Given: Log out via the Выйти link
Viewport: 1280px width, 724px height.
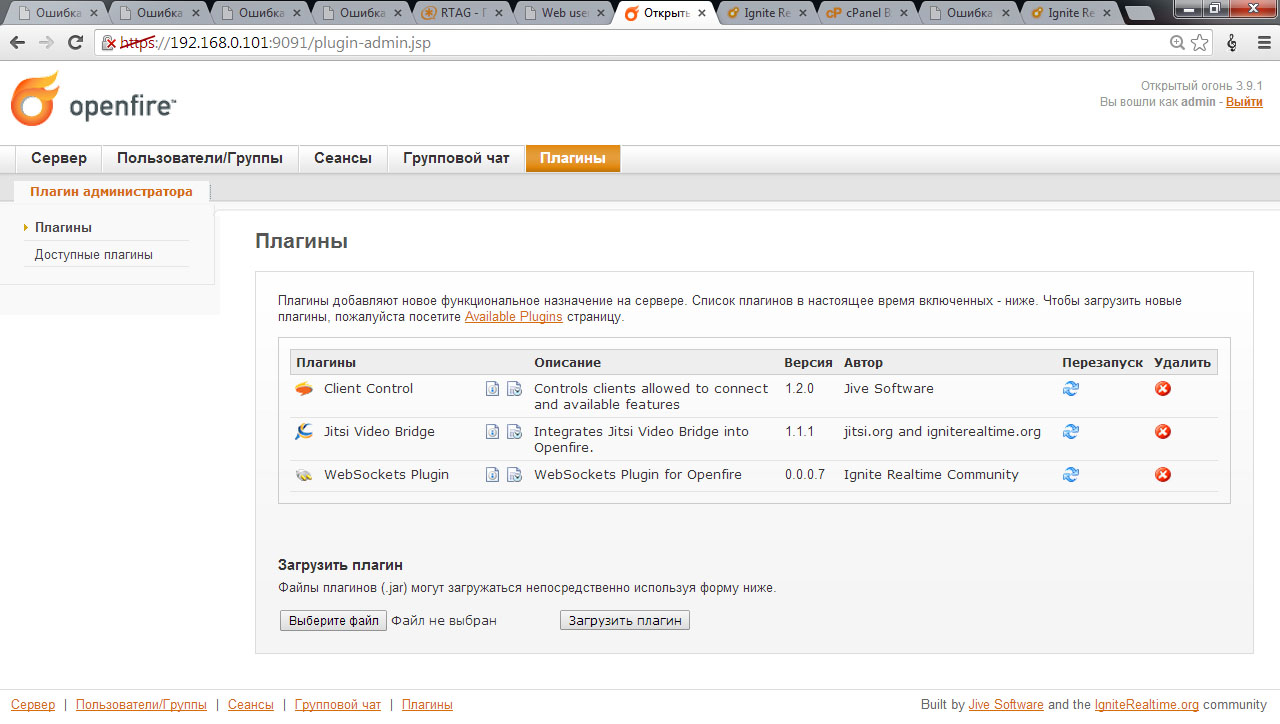Looking at the screenshot, I should coord(1244,102).
